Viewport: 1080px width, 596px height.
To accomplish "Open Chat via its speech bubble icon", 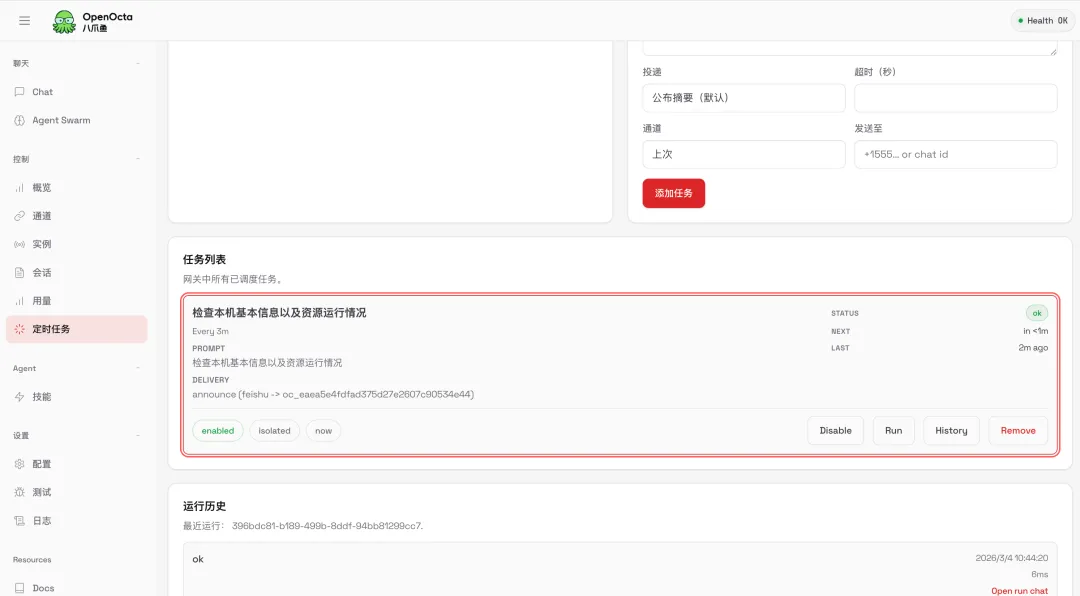I will [20, 92].
